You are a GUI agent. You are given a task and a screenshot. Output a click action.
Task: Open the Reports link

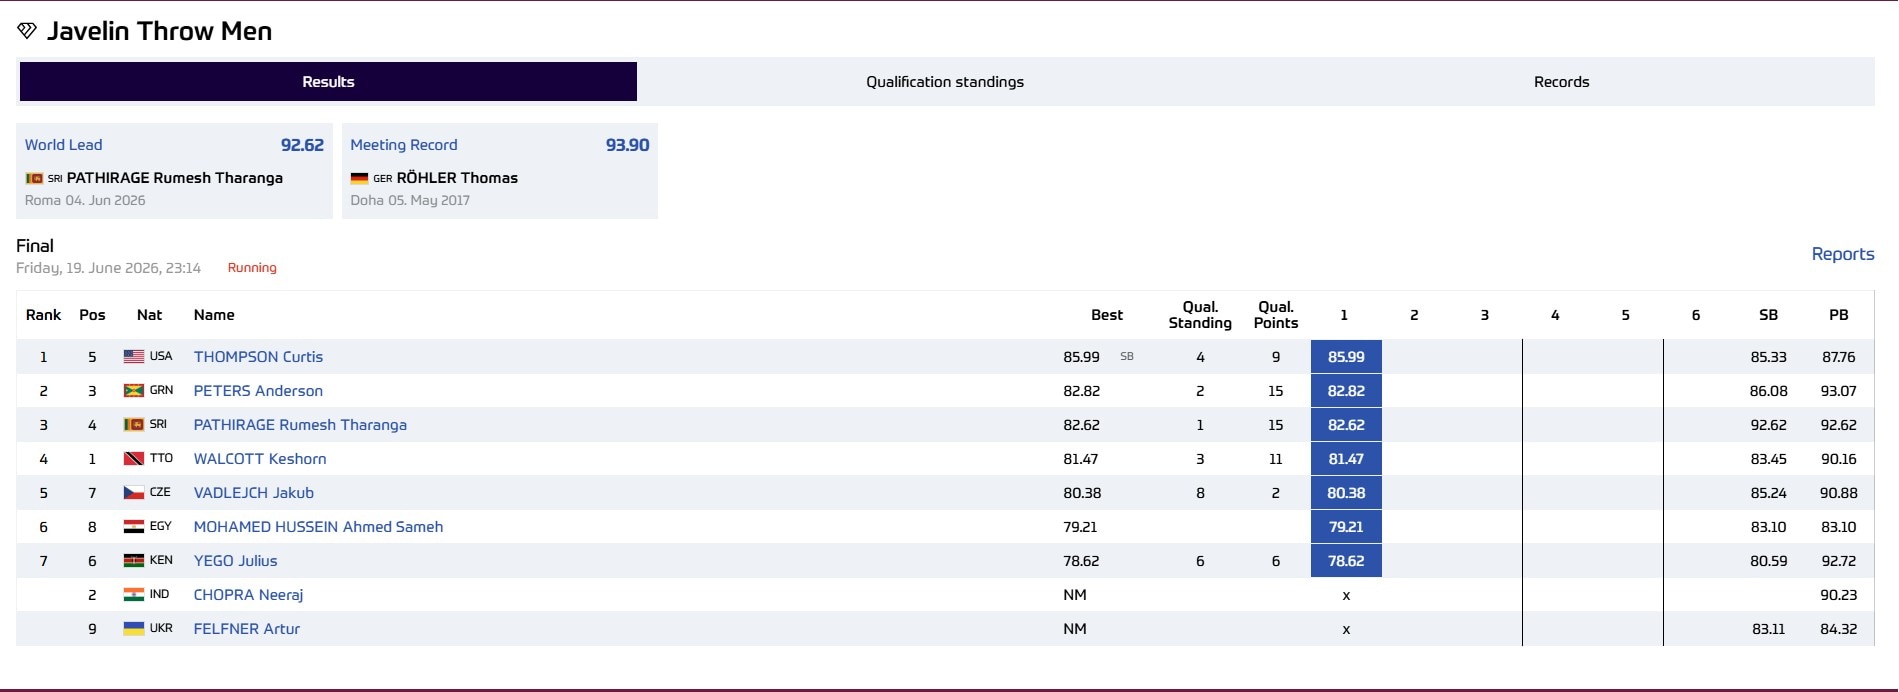pyautogui.click(x=1843, y=254)
